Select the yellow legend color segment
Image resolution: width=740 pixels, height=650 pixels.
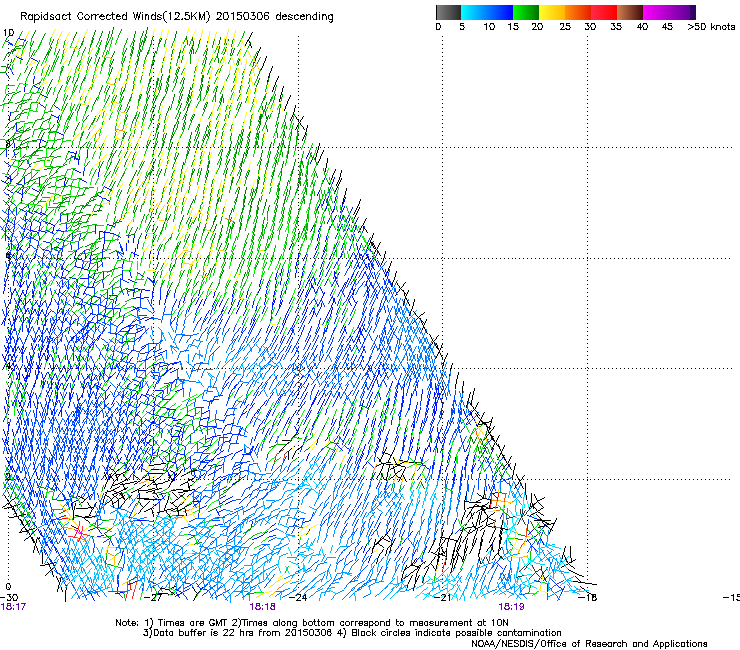click(x=552, y=12)
